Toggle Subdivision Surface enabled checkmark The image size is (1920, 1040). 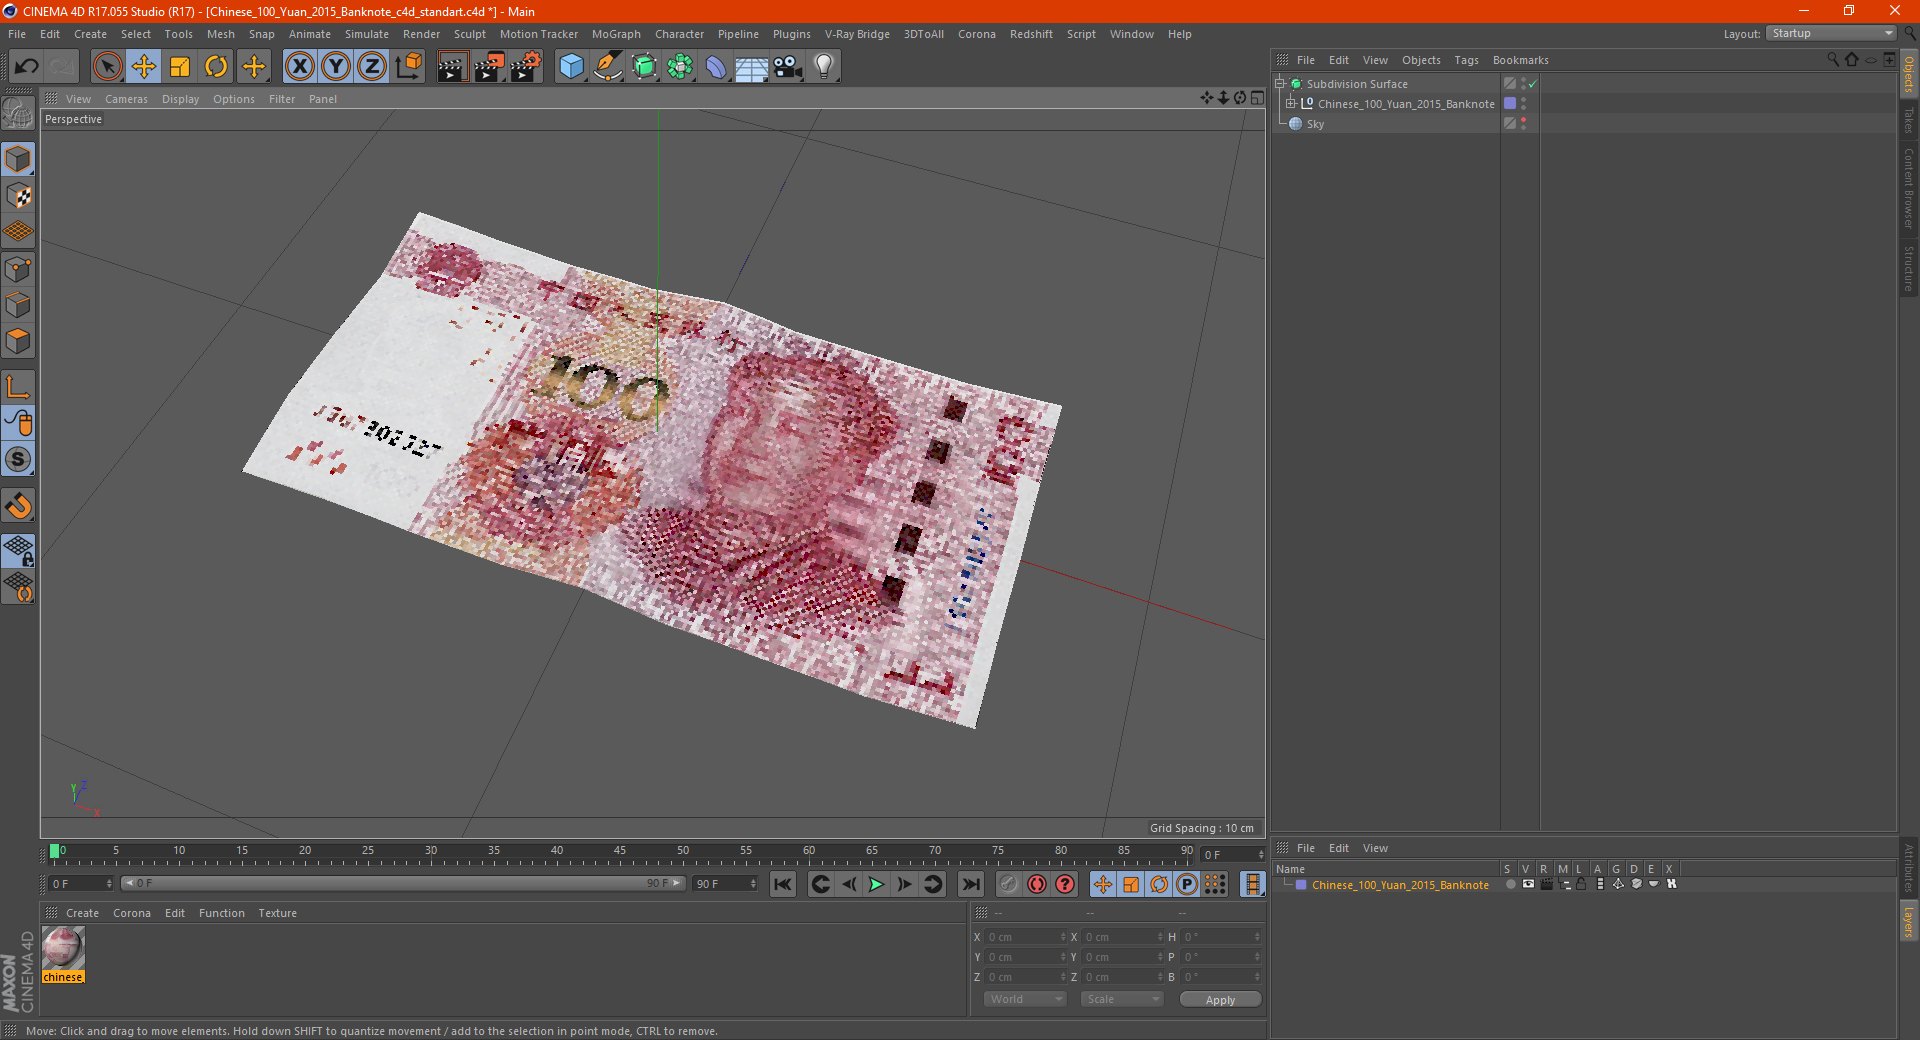tap(1532, 84)
